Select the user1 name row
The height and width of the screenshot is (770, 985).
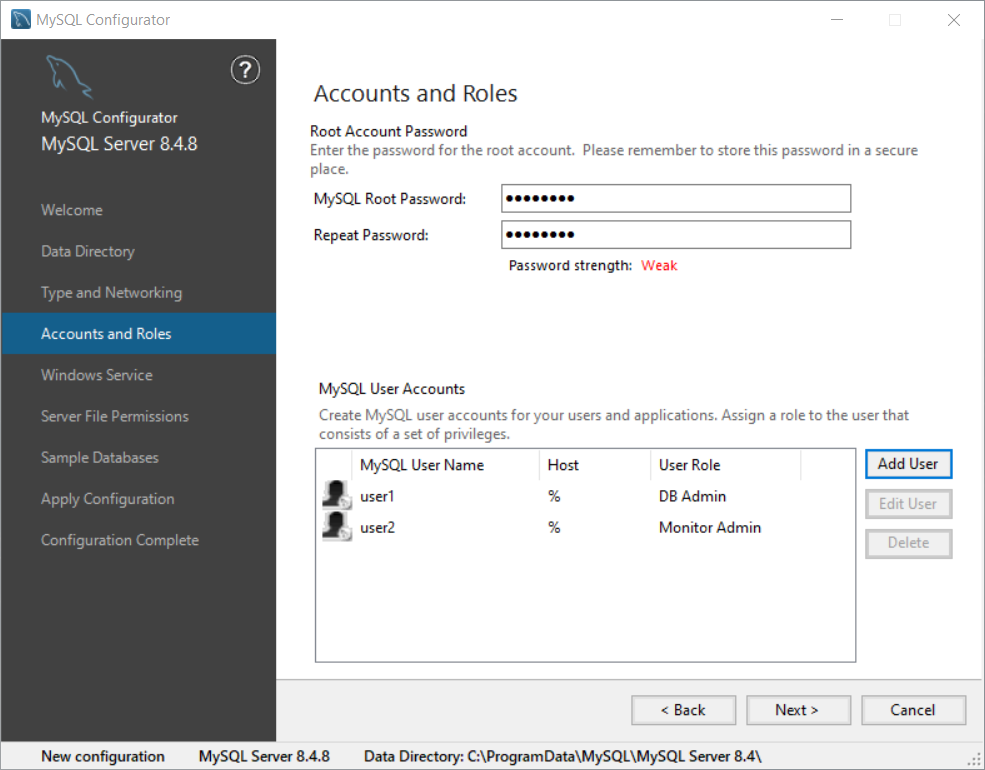coord(377,496)
